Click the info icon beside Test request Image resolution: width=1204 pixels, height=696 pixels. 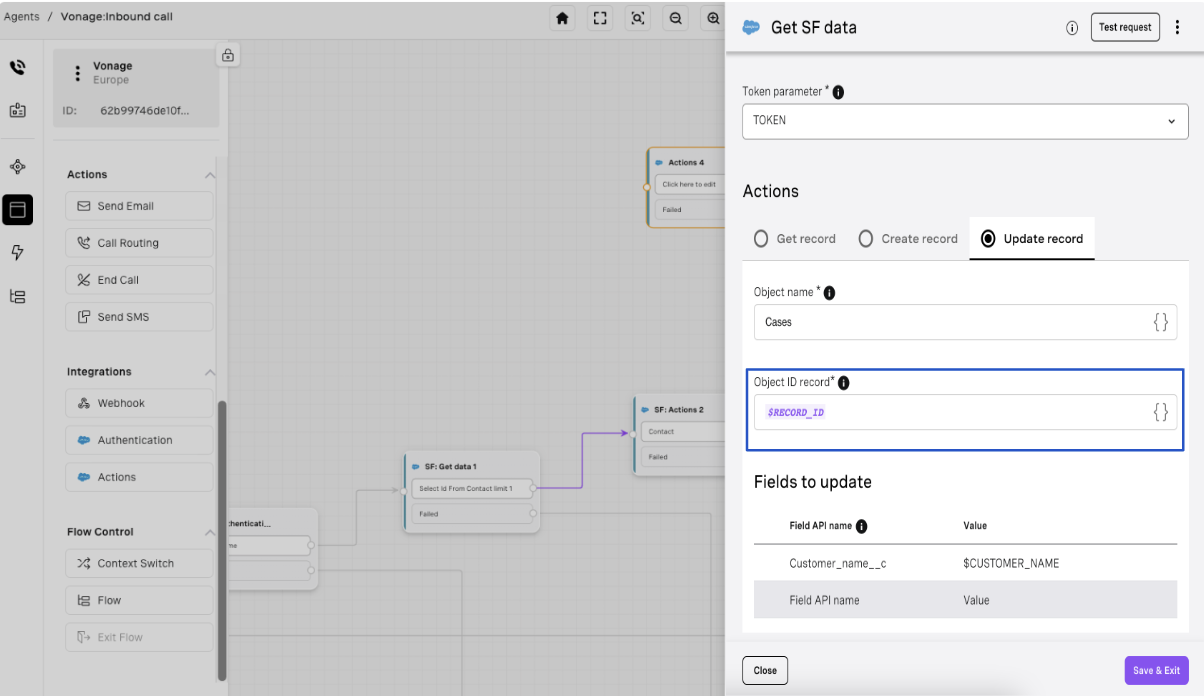[1072, 28]
